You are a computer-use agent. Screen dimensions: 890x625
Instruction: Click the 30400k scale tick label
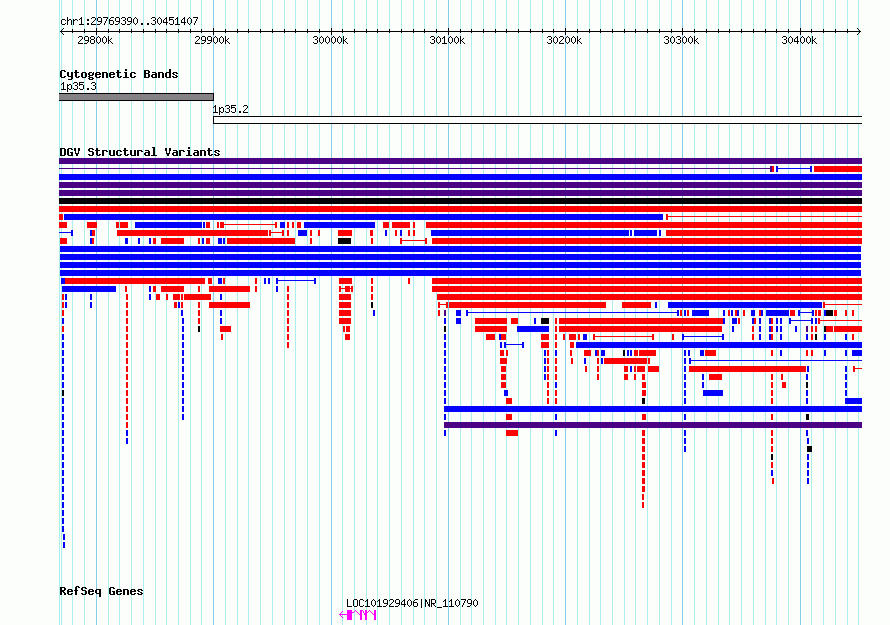799,40
